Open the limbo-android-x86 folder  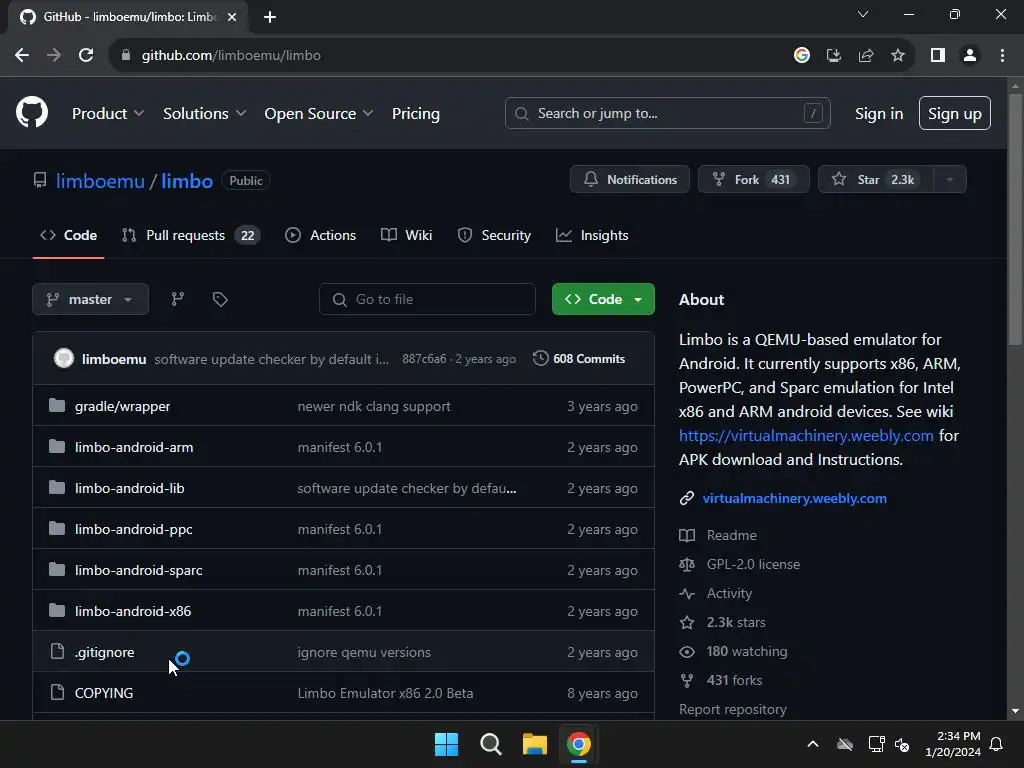click(133, 611)
